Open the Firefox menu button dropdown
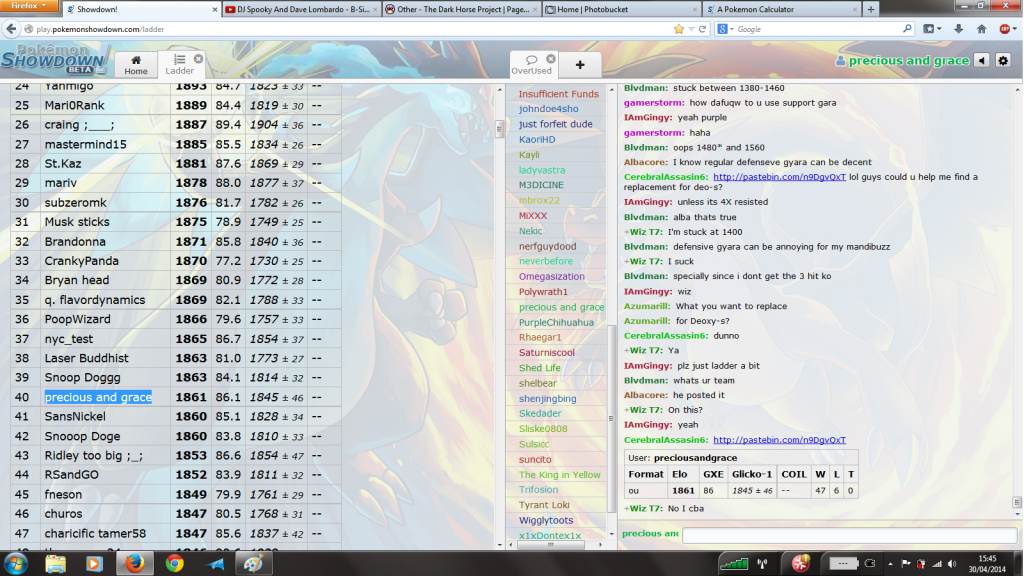 click(30, 6)
